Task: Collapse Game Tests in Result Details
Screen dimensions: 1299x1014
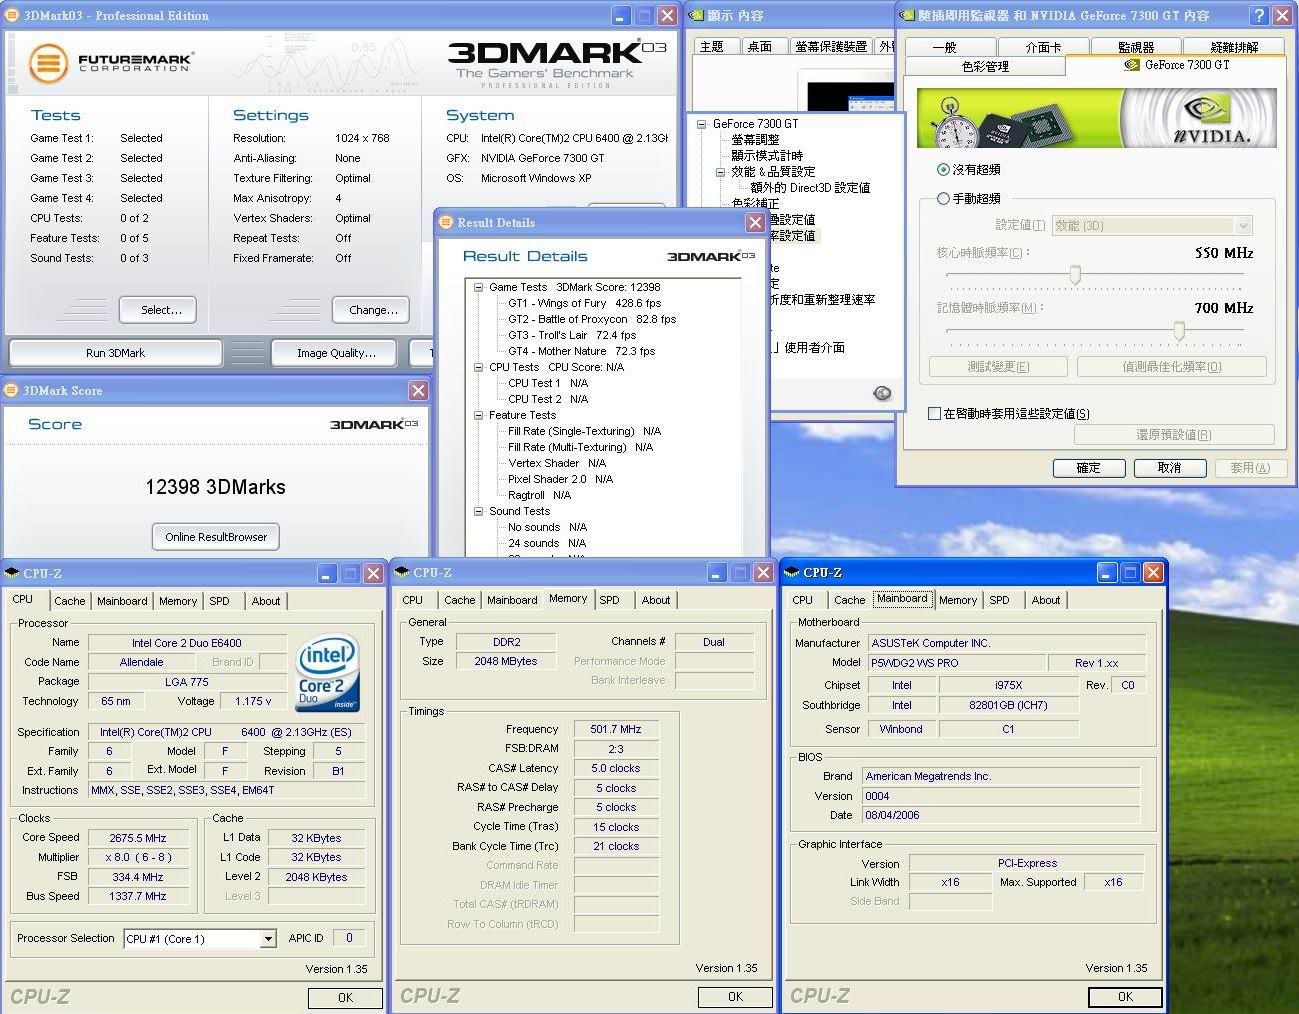Action: click(479, 287)
